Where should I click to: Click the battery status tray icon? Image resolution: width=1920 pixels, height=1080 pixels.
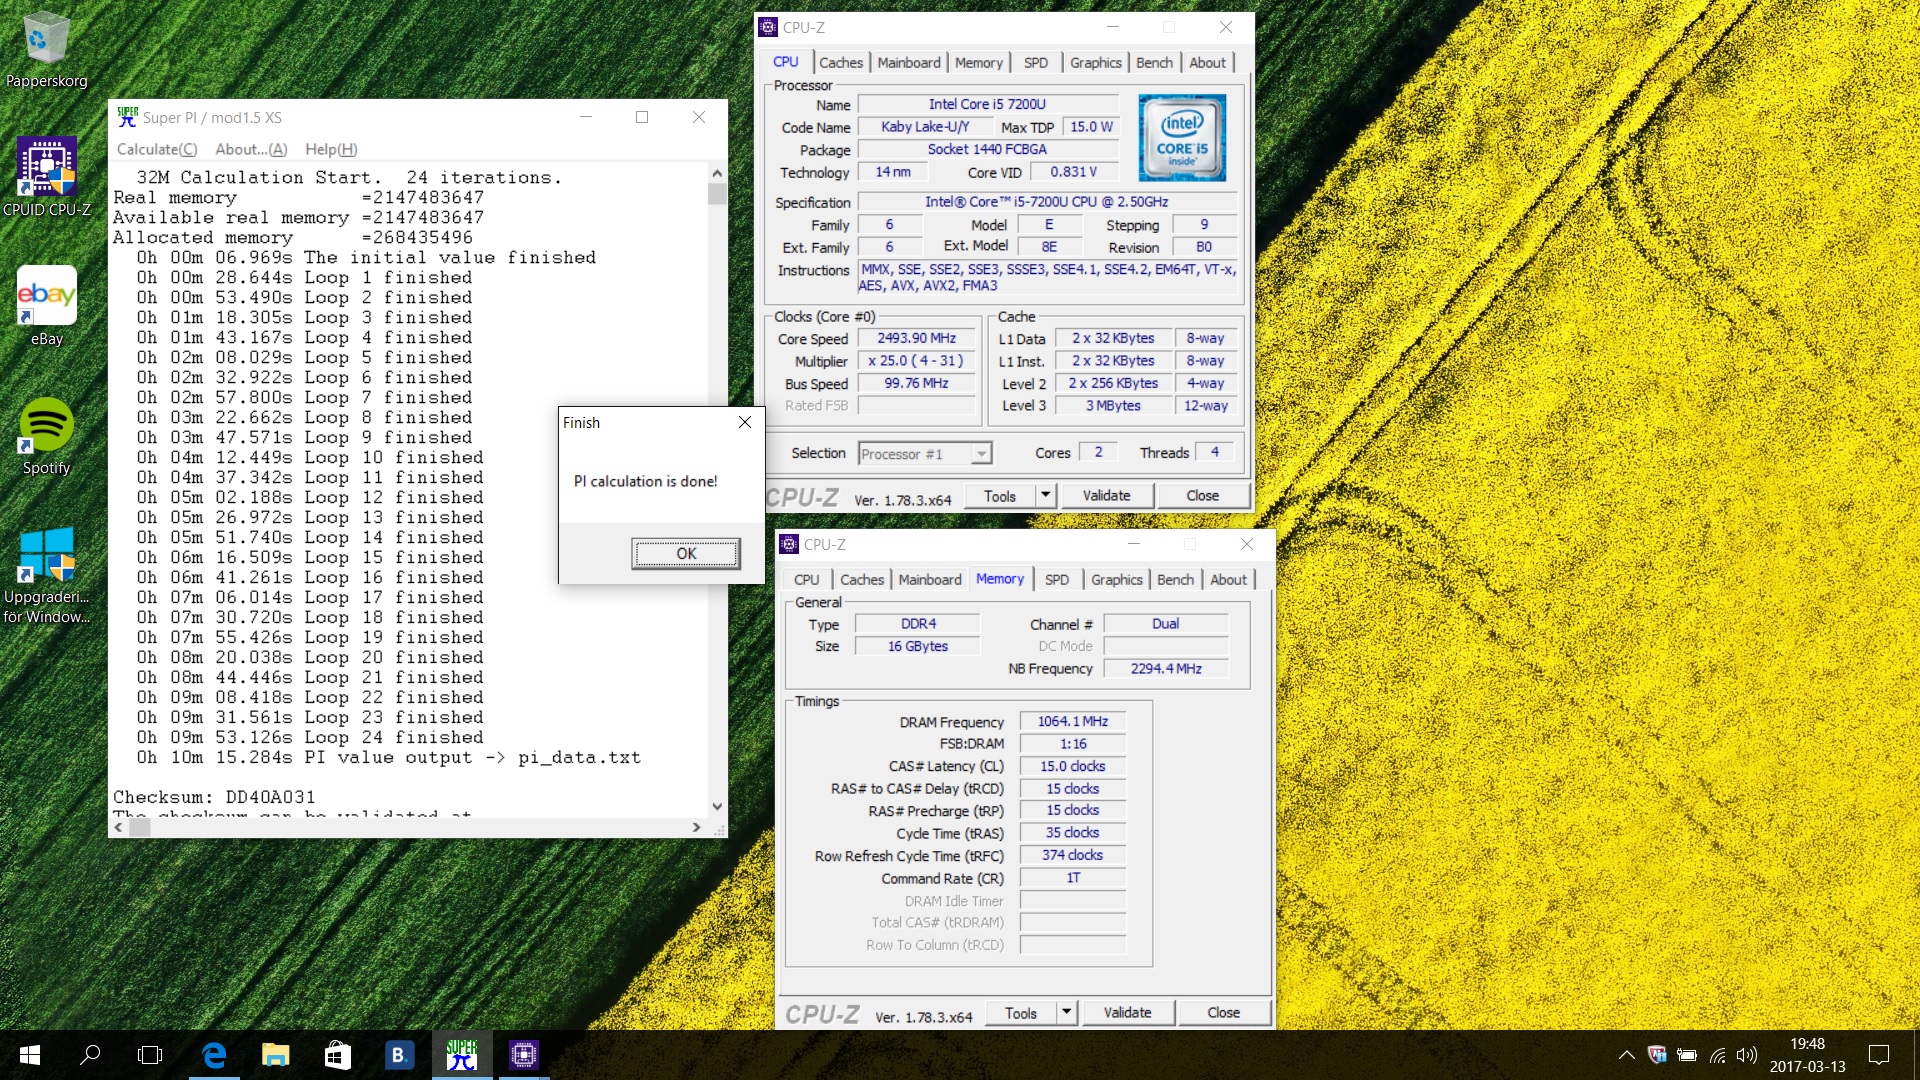pos(1687,1055)
